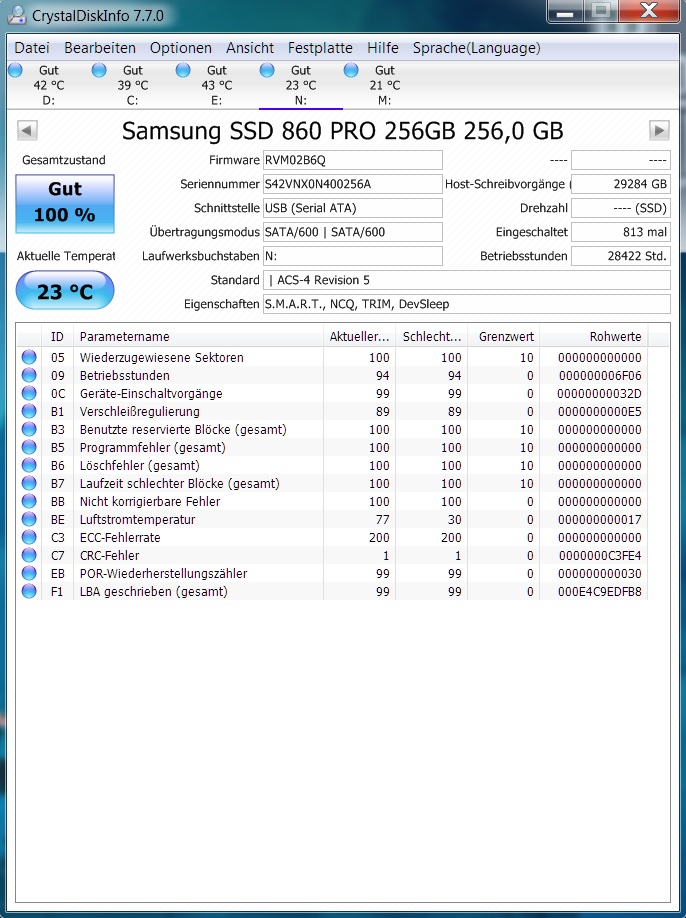Select drive C: at 39 °C

(x=132, y=85)
